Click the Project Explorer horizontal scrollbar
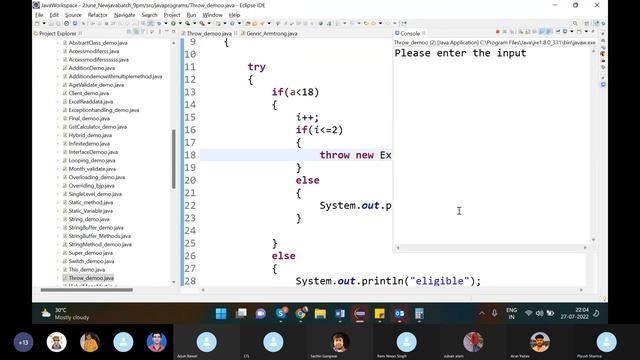Viewport: 640px width, 360px height. [87, 290]
